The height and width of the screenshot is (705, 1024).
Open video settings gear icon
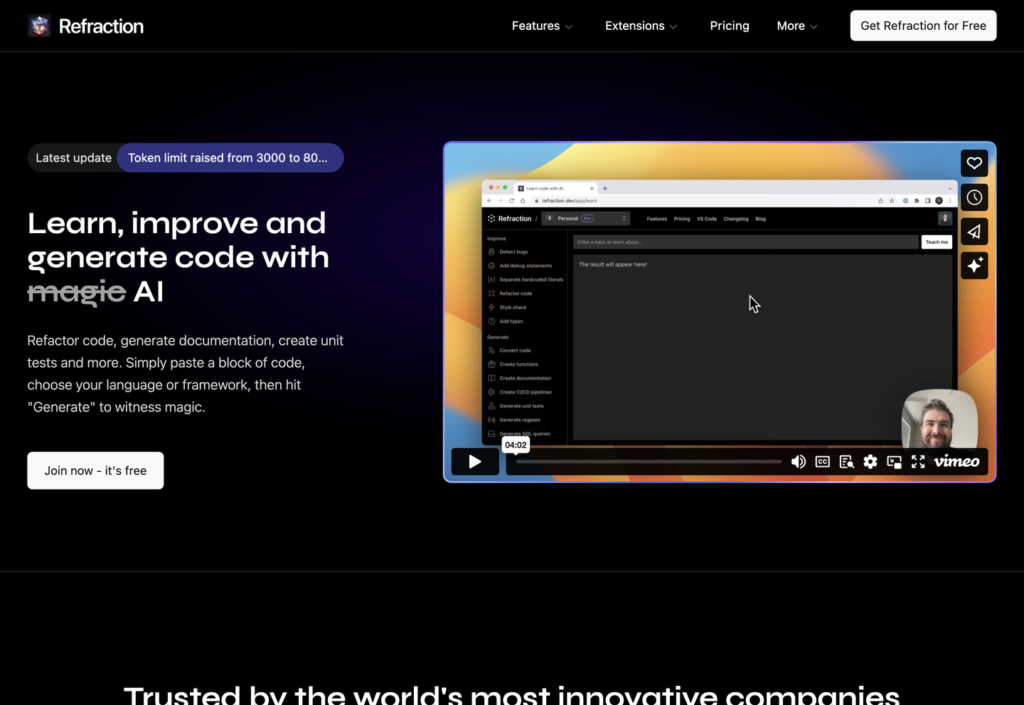coord(870,462)
